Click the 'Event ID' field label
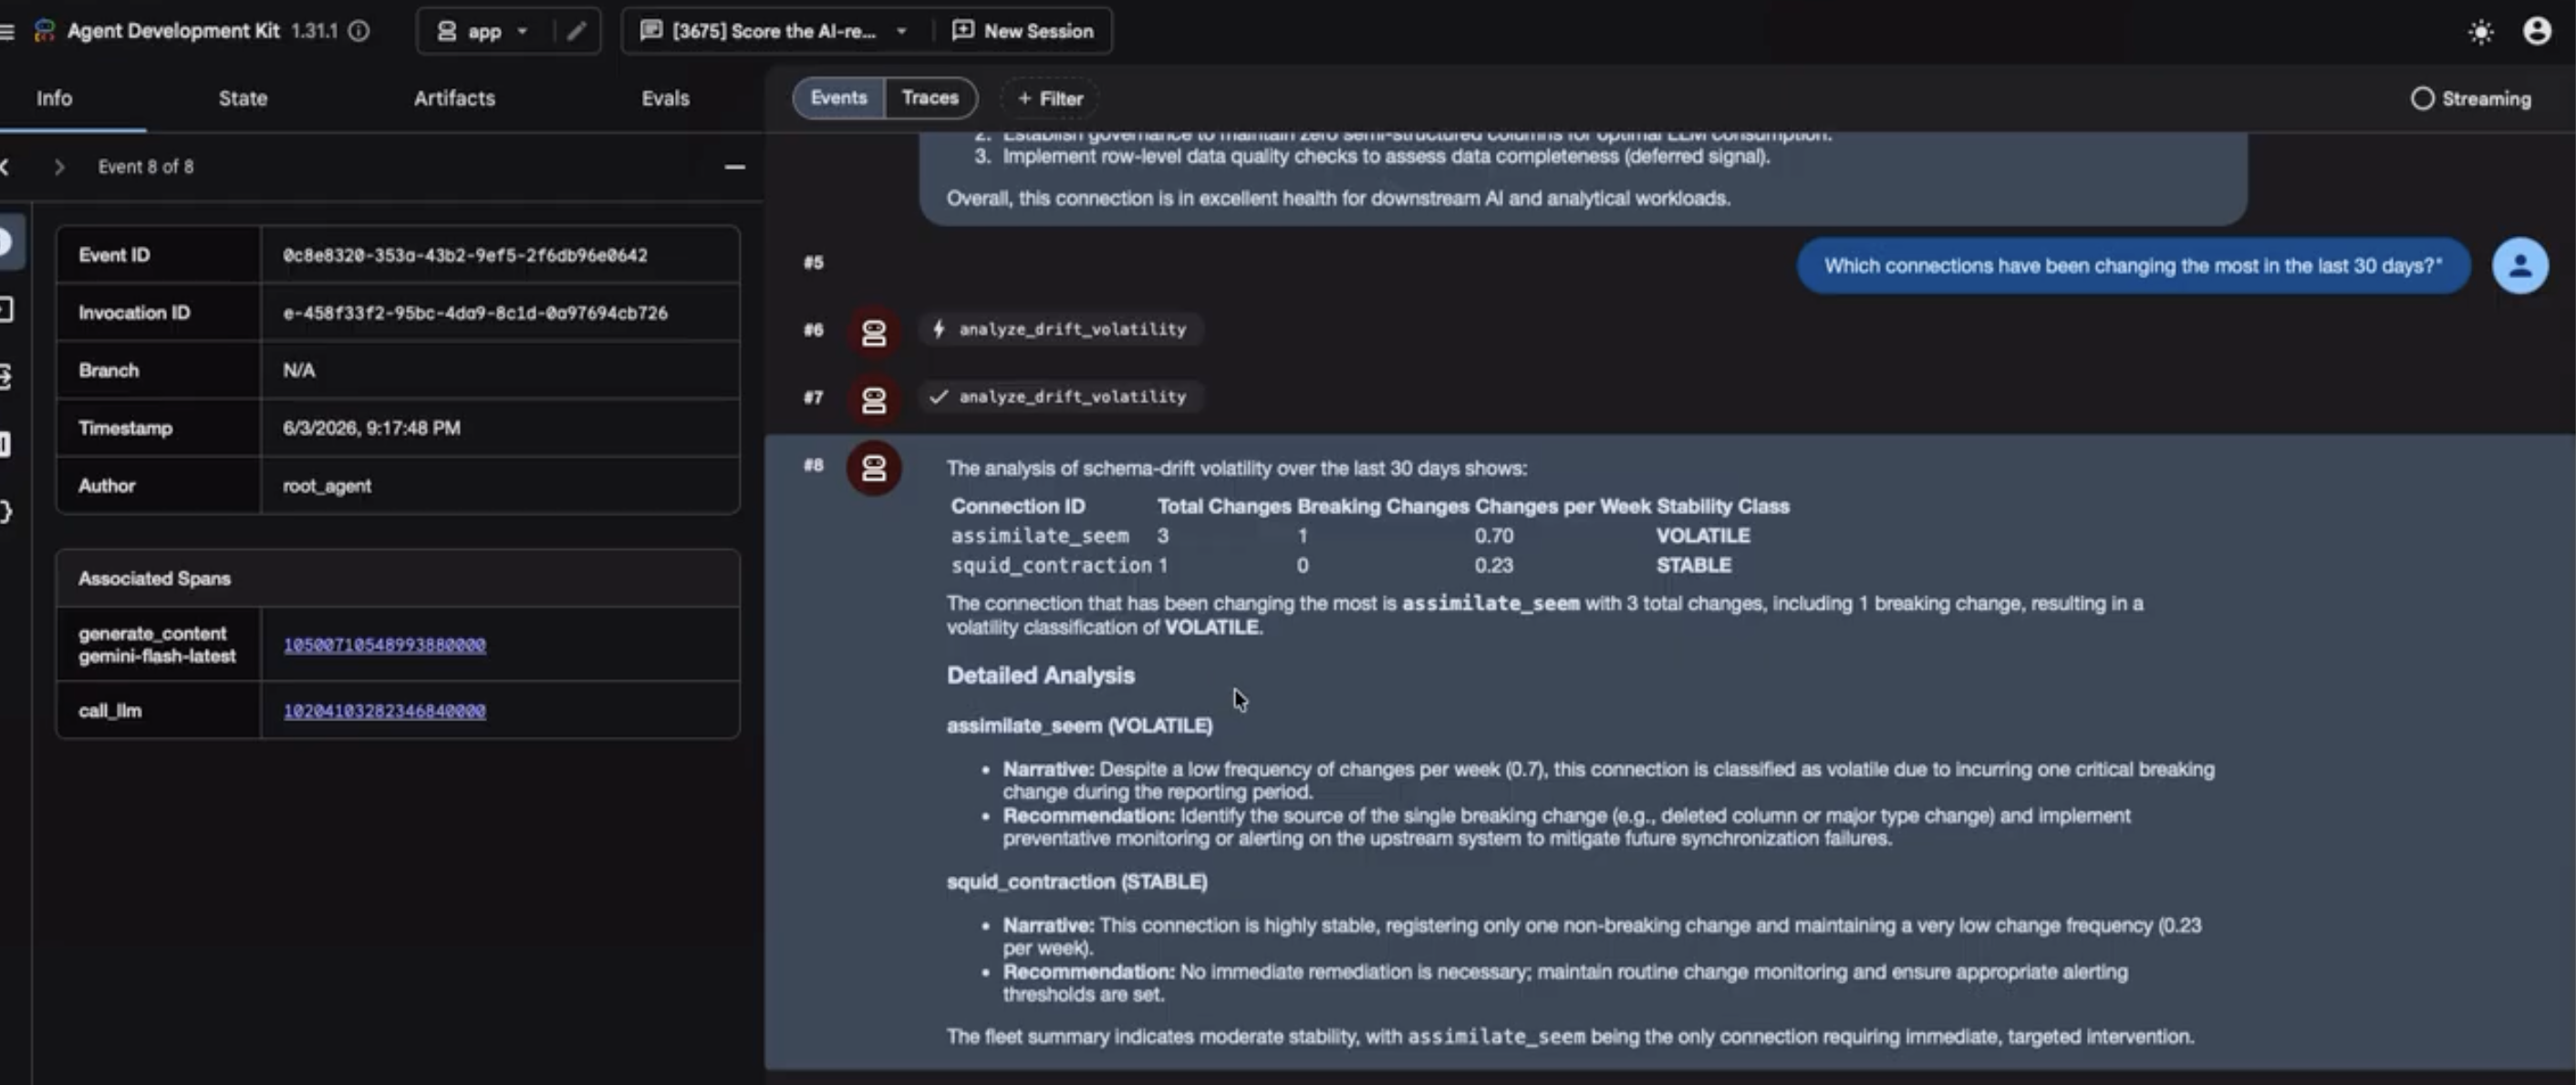 click(x=114, y=255)
